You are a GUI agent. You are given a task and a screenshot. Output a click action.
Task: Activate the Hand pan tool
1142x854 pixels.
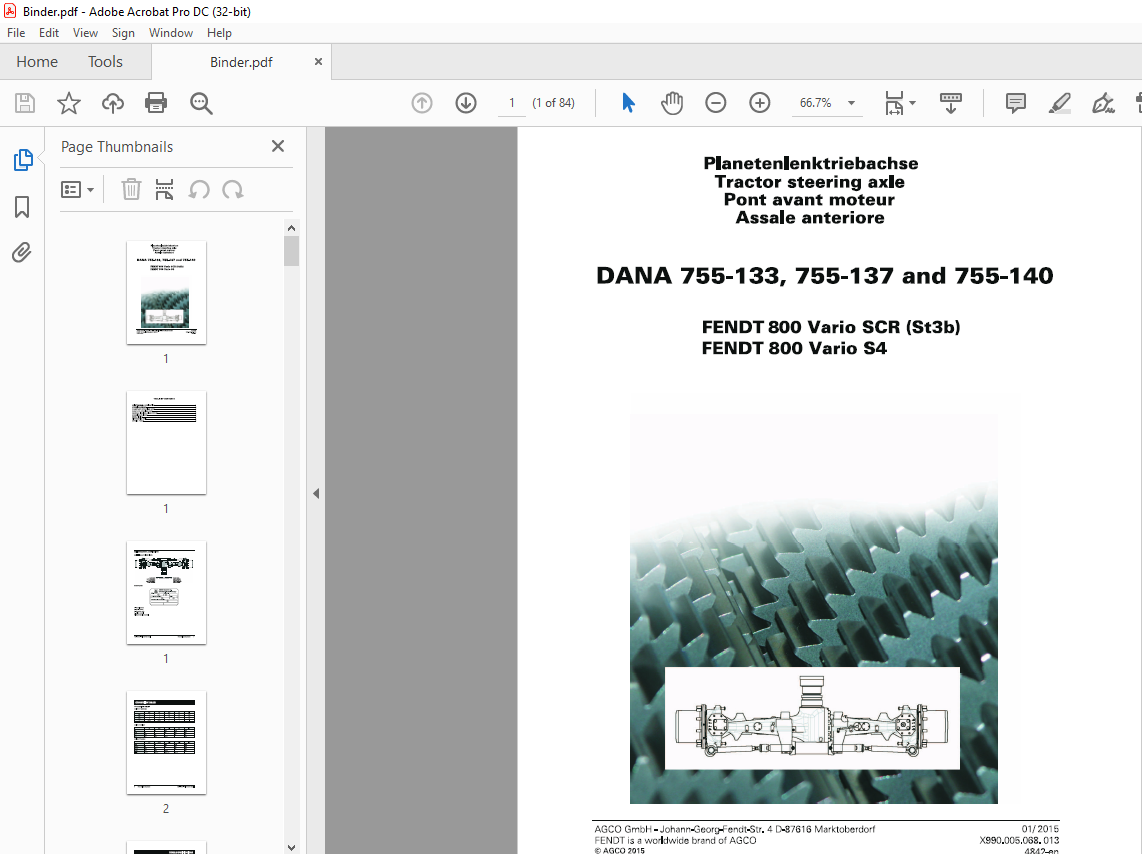point(672,103)
